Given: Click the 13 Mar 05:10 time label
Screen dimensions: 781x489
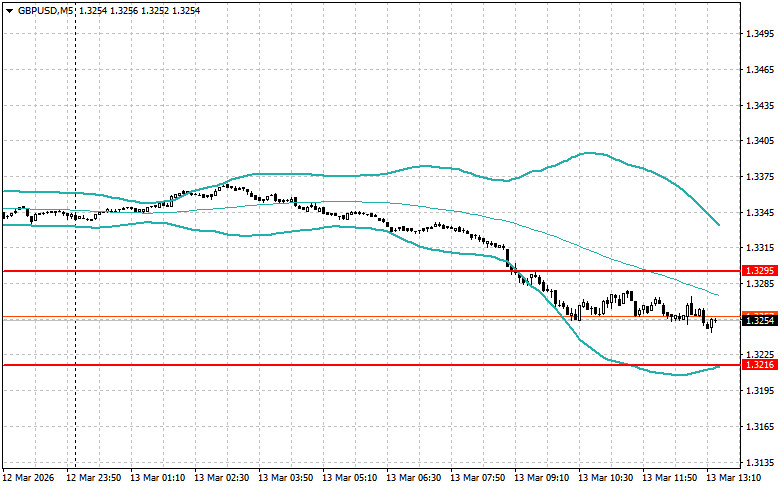Looking at the screenshot, I should [x=349, y=478].
